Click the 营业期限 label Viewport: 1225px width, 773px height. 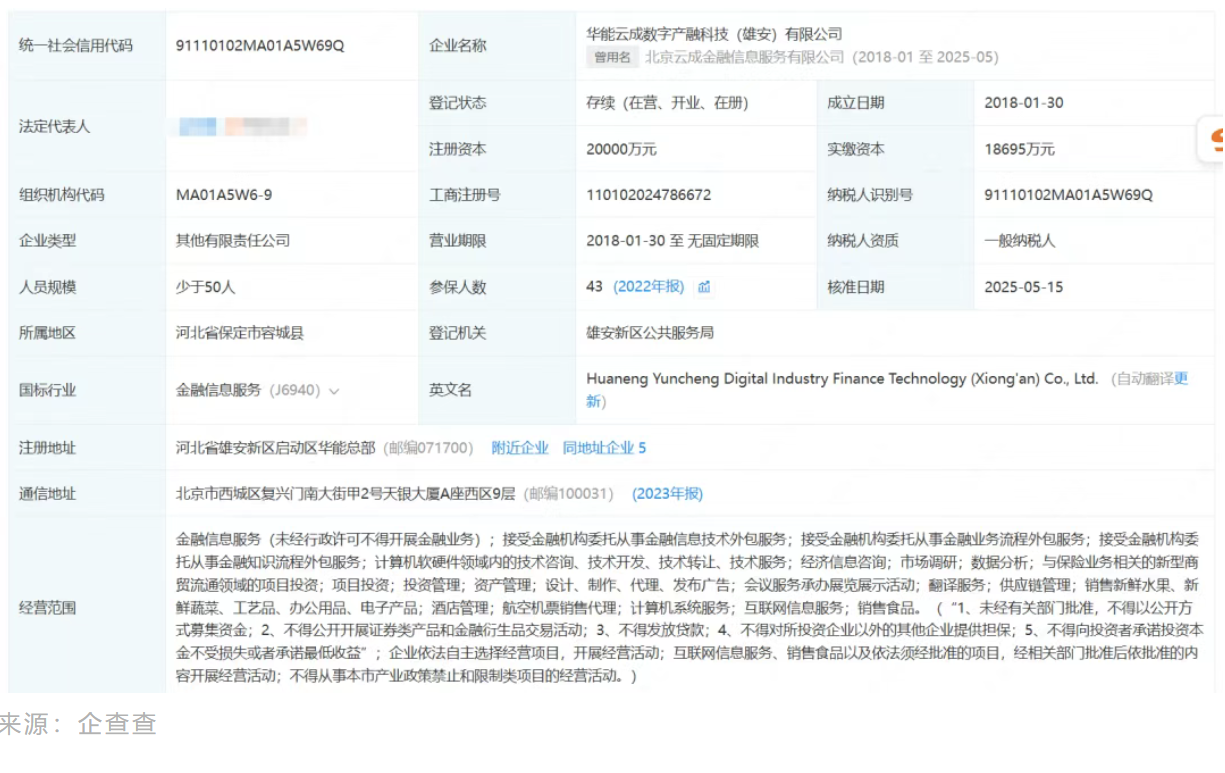(x=458, y=241)
